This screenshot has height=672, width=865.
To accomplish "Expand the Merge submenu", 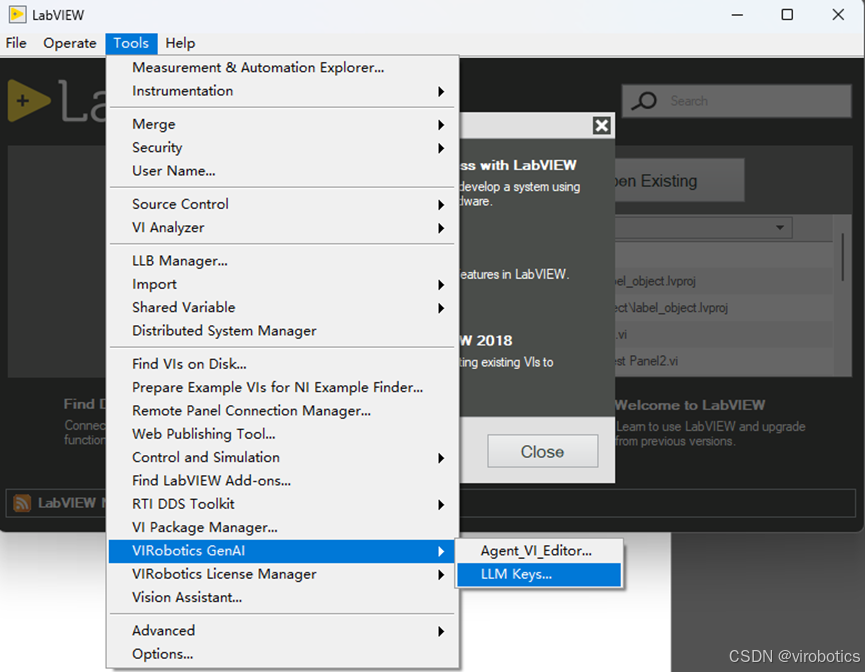I will coord(282,124).
